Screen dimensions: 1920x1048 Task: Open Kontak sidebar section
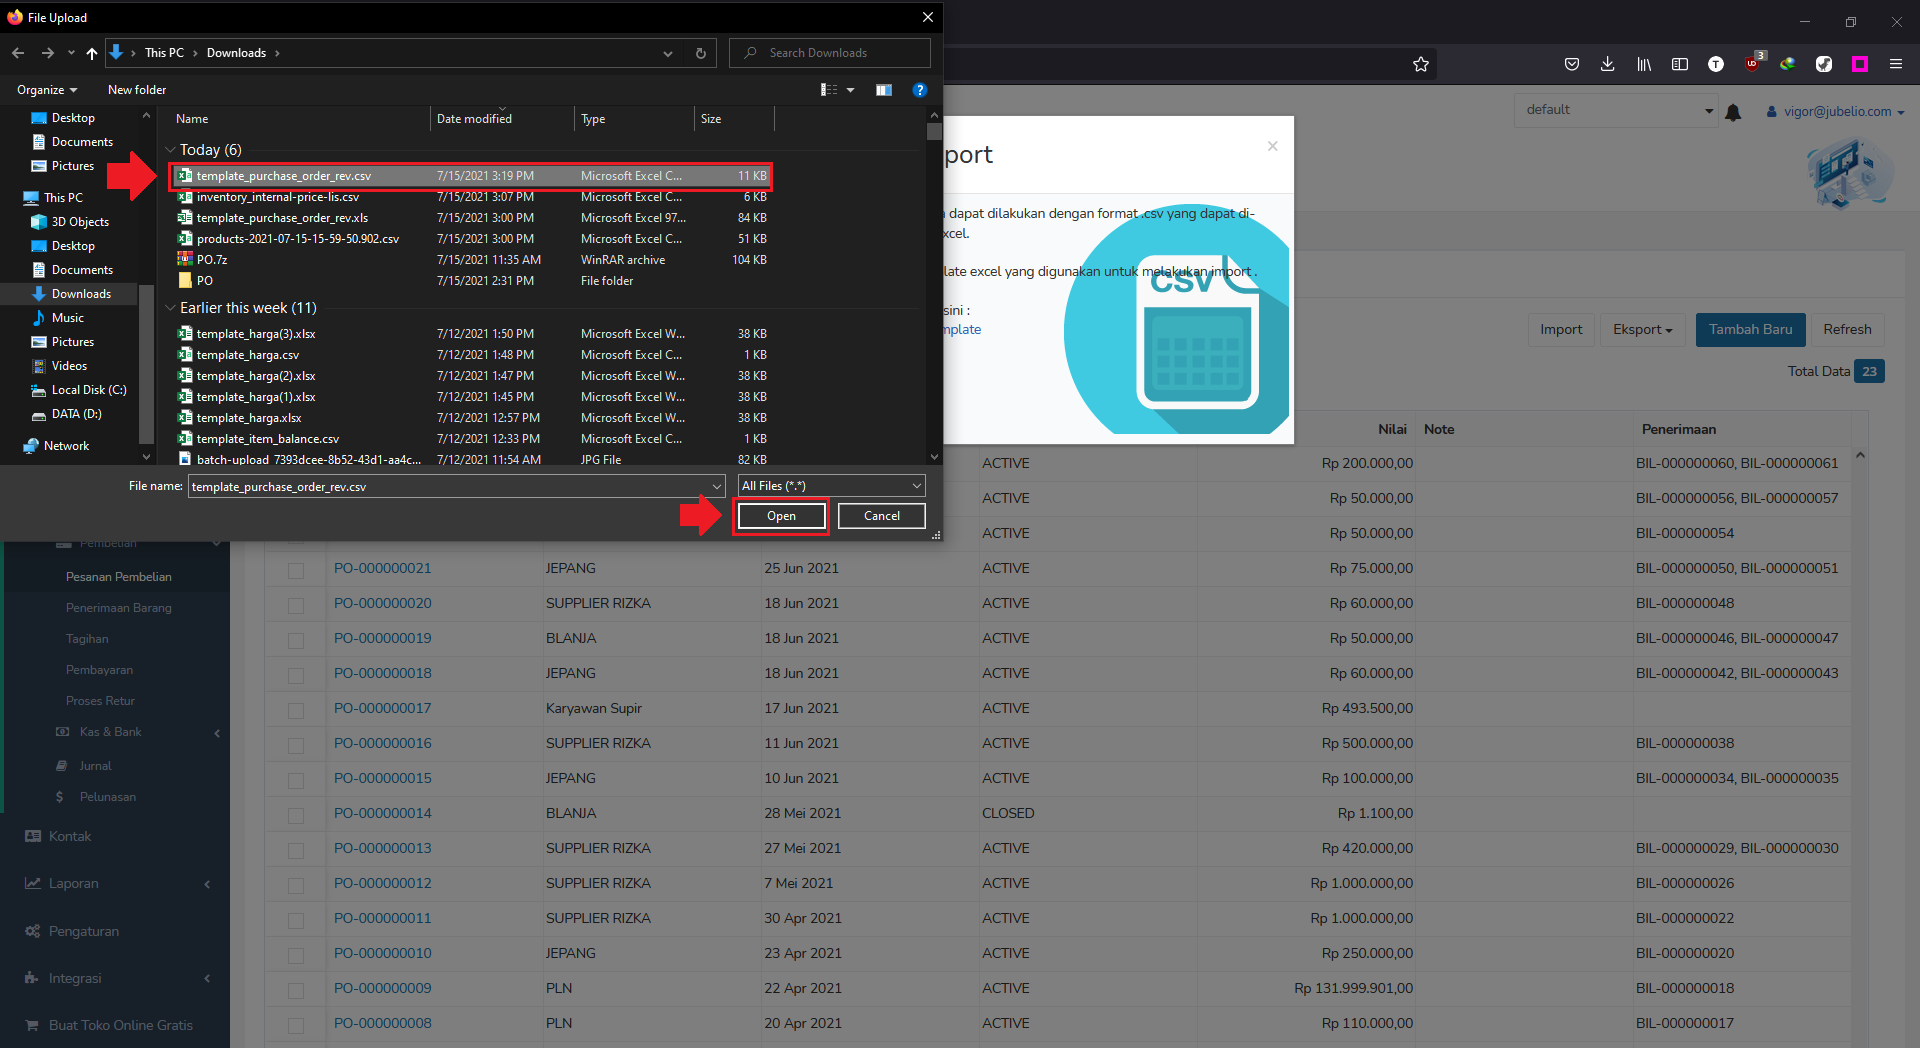pos(69,836)
